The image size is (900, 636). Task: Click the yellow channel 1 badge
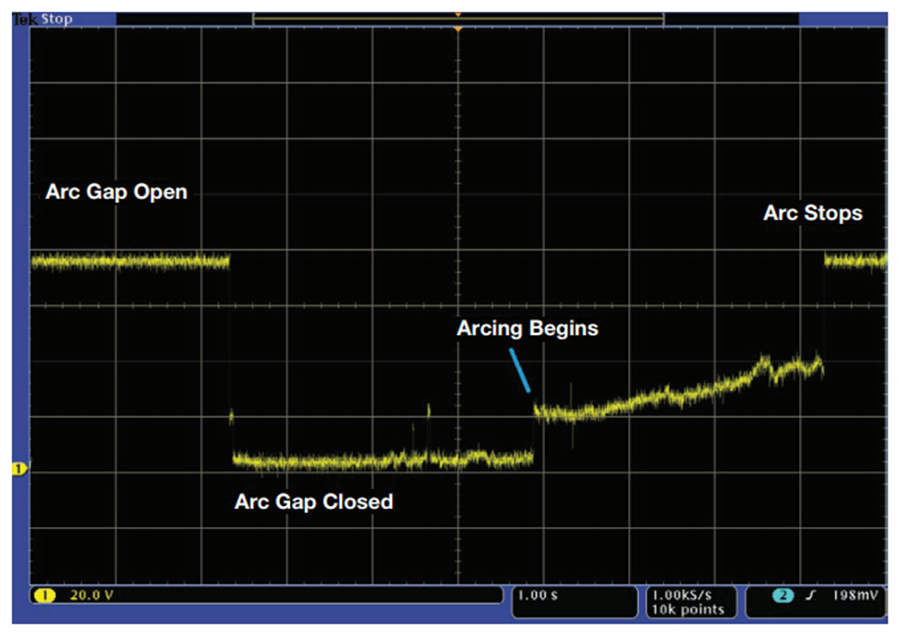pyautogui.click(x=44, y=595)
